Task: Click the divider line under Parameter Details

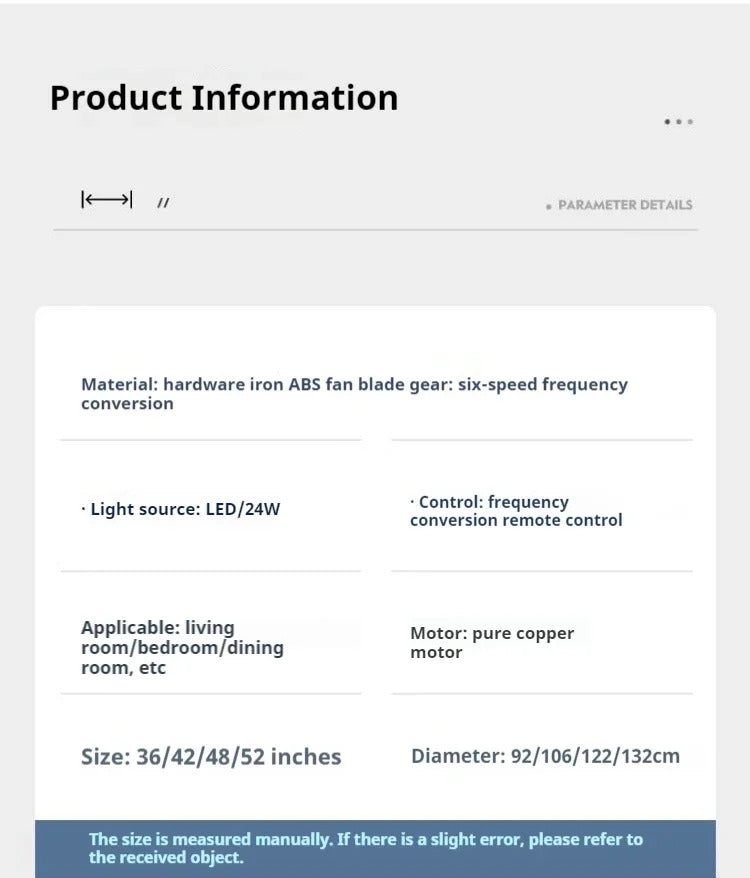Action: (x=375, y=230)
